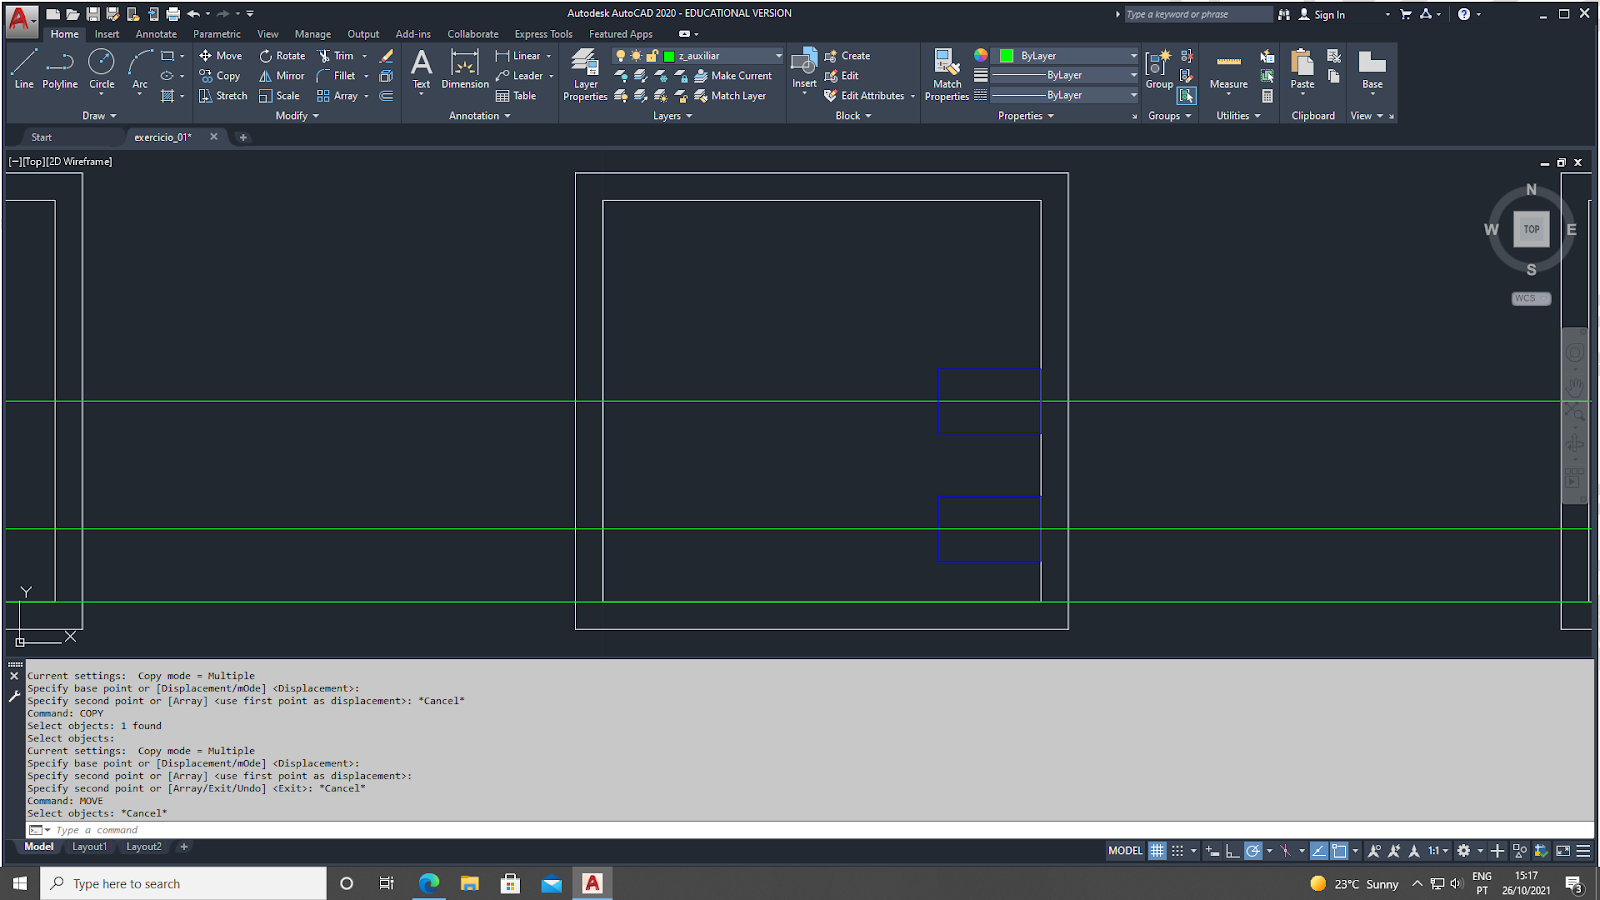1600x900 pixels.
Task: Toggle drawing grid display in status bar
Action: tap(1157, 851)
